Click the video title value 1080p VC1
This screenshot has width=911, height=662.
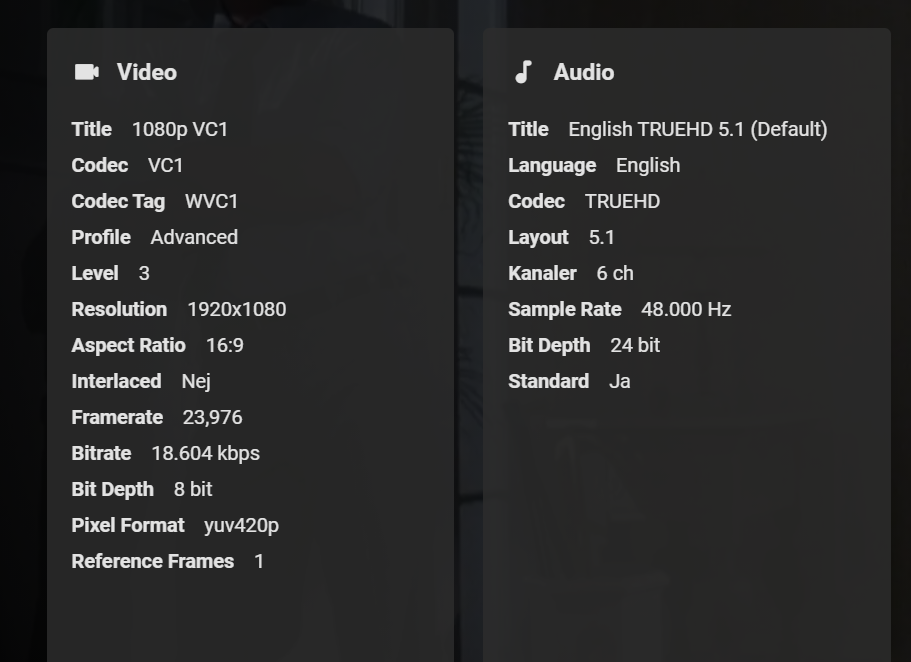[180, 129]
